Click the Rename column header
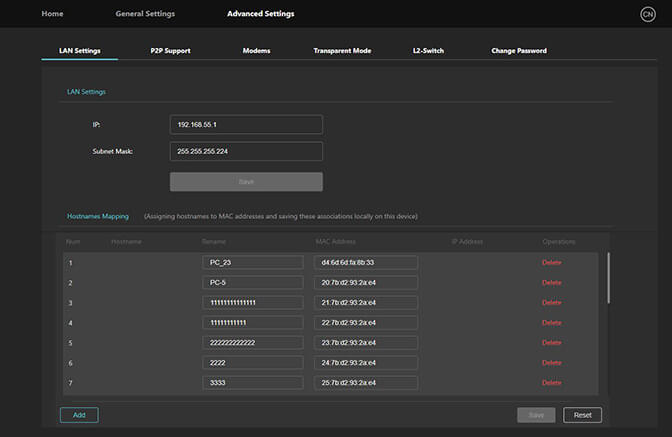 point(214,242)
